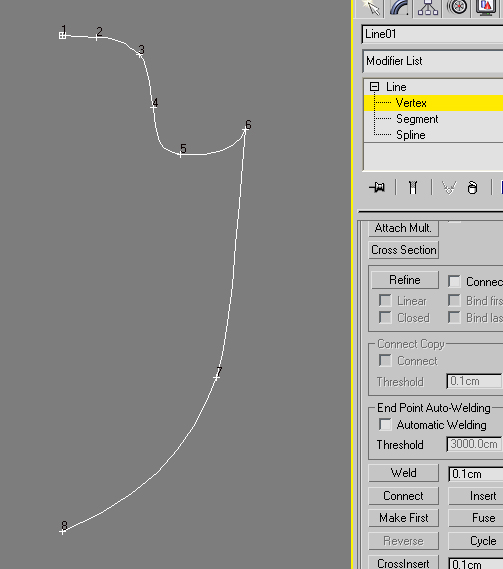
Task: Open the Display panel tab
Action: [486, 7]
